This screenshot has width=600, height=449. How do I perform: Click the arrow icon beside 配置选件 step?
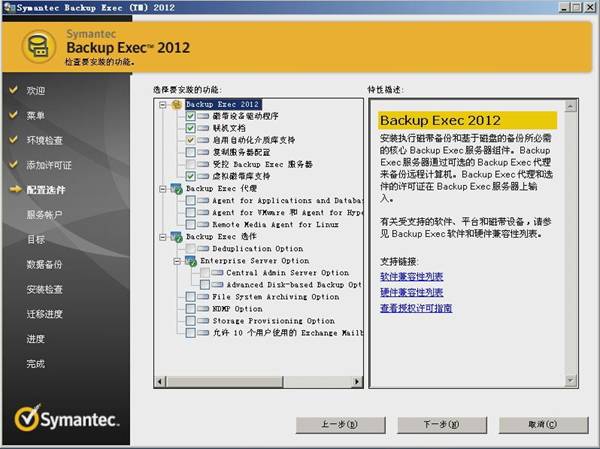14,189
